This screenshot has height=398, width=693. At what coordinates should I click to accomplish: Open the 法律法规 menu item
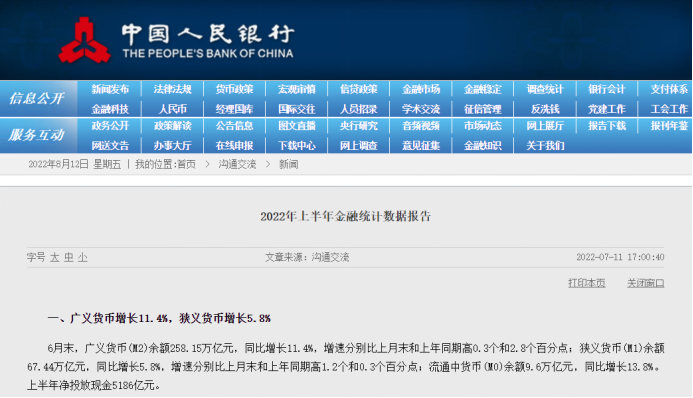pos(172,89)
